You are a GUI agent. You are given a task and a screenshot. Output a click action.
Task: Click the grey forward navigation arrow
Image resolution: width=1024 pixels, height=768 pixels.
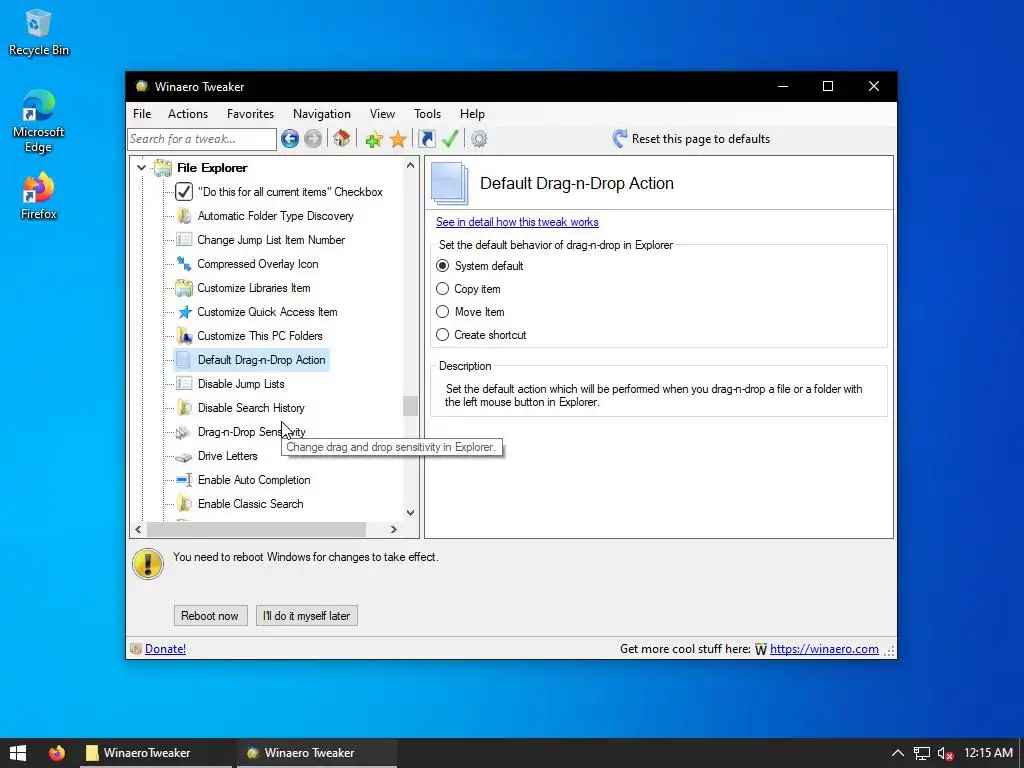pos(313,138)
